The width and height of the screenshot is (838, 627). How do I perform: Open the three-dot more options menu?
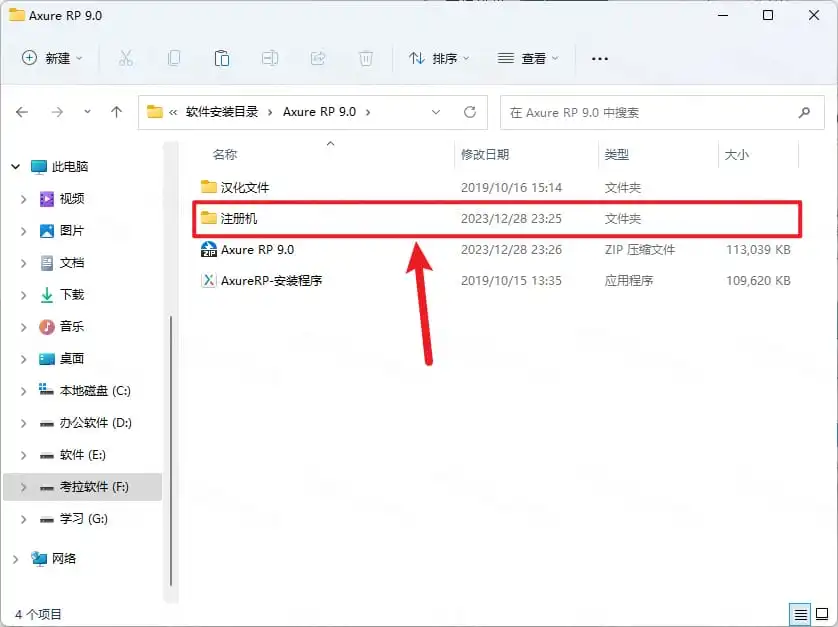(600, 59)
